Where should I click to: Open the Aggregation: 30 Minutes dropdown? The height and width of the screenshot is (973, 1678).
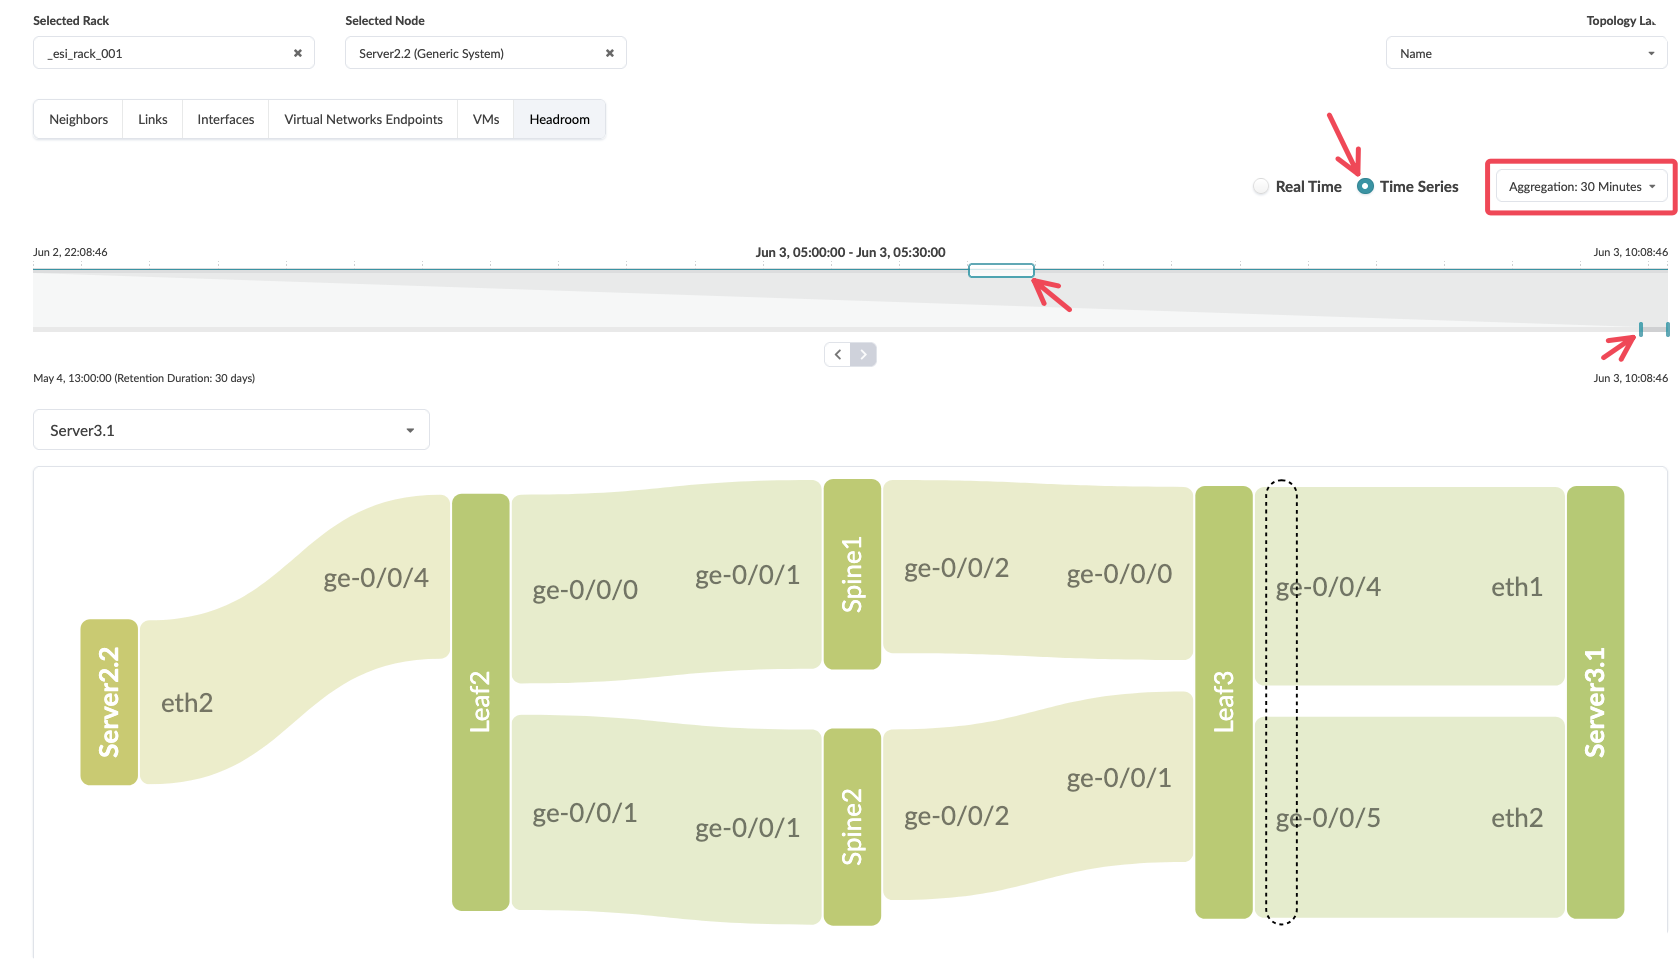click(x=1581, y=187)
